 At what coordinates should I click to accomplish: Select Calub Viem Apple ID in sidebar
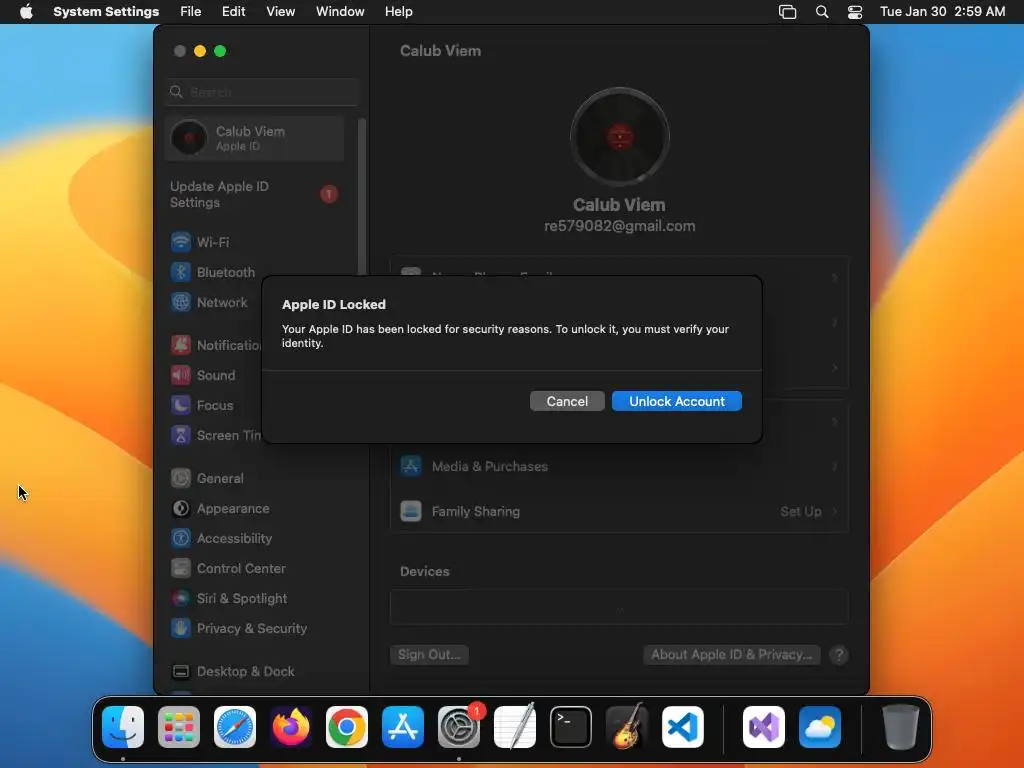coord(255,138)
